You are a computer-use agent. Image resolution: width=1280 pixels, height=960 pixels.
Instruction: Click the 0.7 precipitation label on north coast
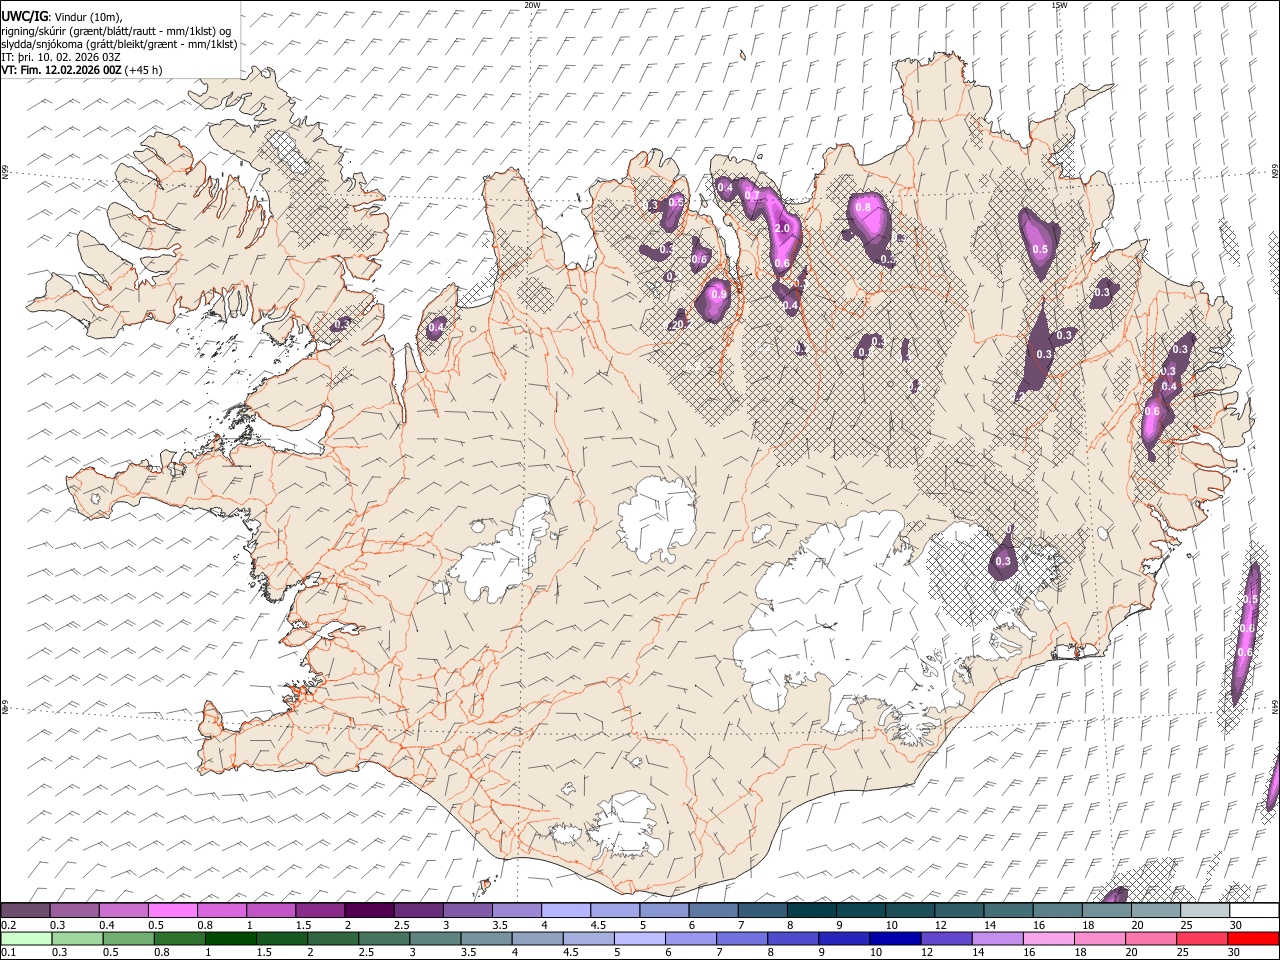click(752, 195)
